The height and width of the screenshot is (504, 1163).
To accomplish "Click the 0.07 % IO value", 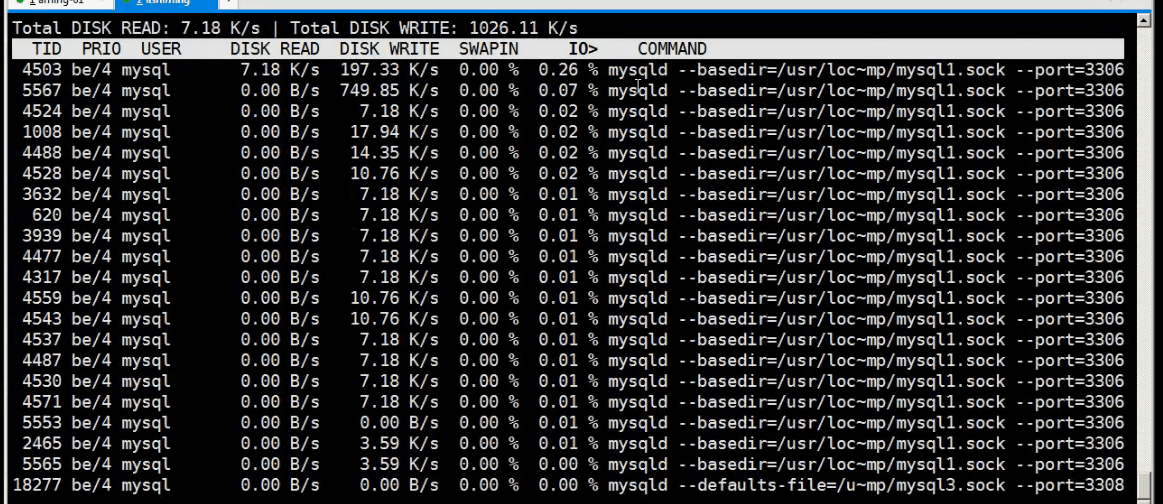I will [568, 90].
